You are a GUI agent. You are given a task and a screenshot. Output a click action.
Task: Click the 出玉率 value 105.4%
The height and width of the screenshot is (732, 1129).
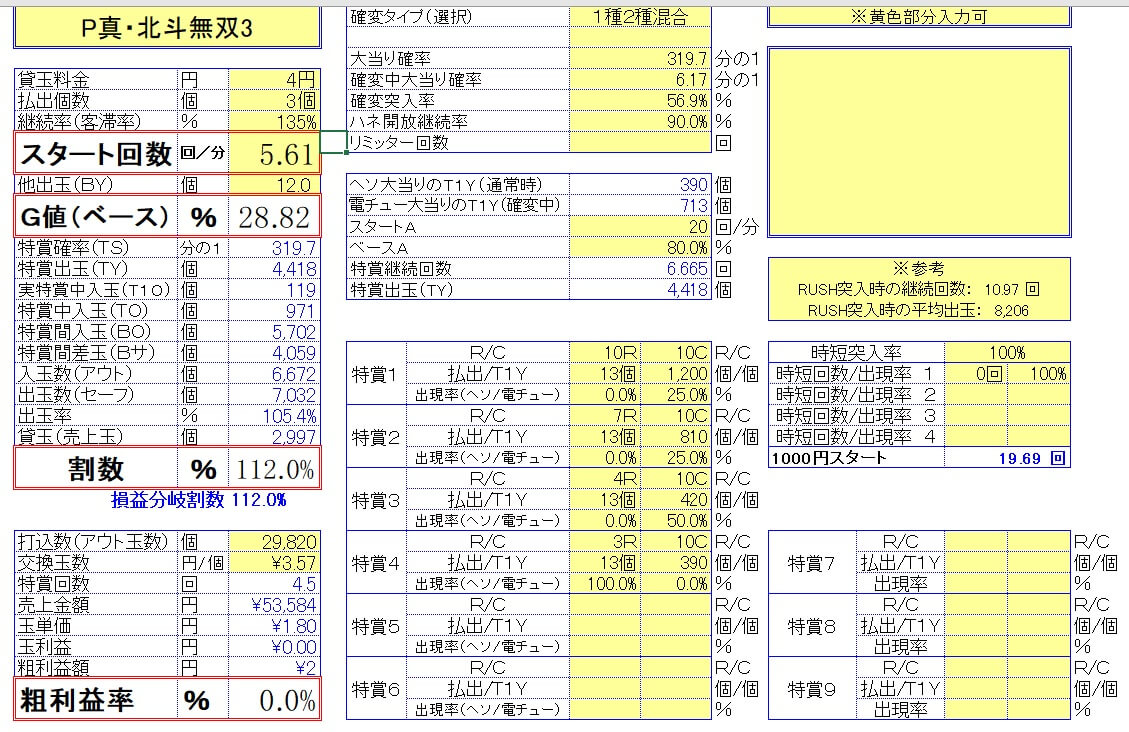[x=274, y=415]
